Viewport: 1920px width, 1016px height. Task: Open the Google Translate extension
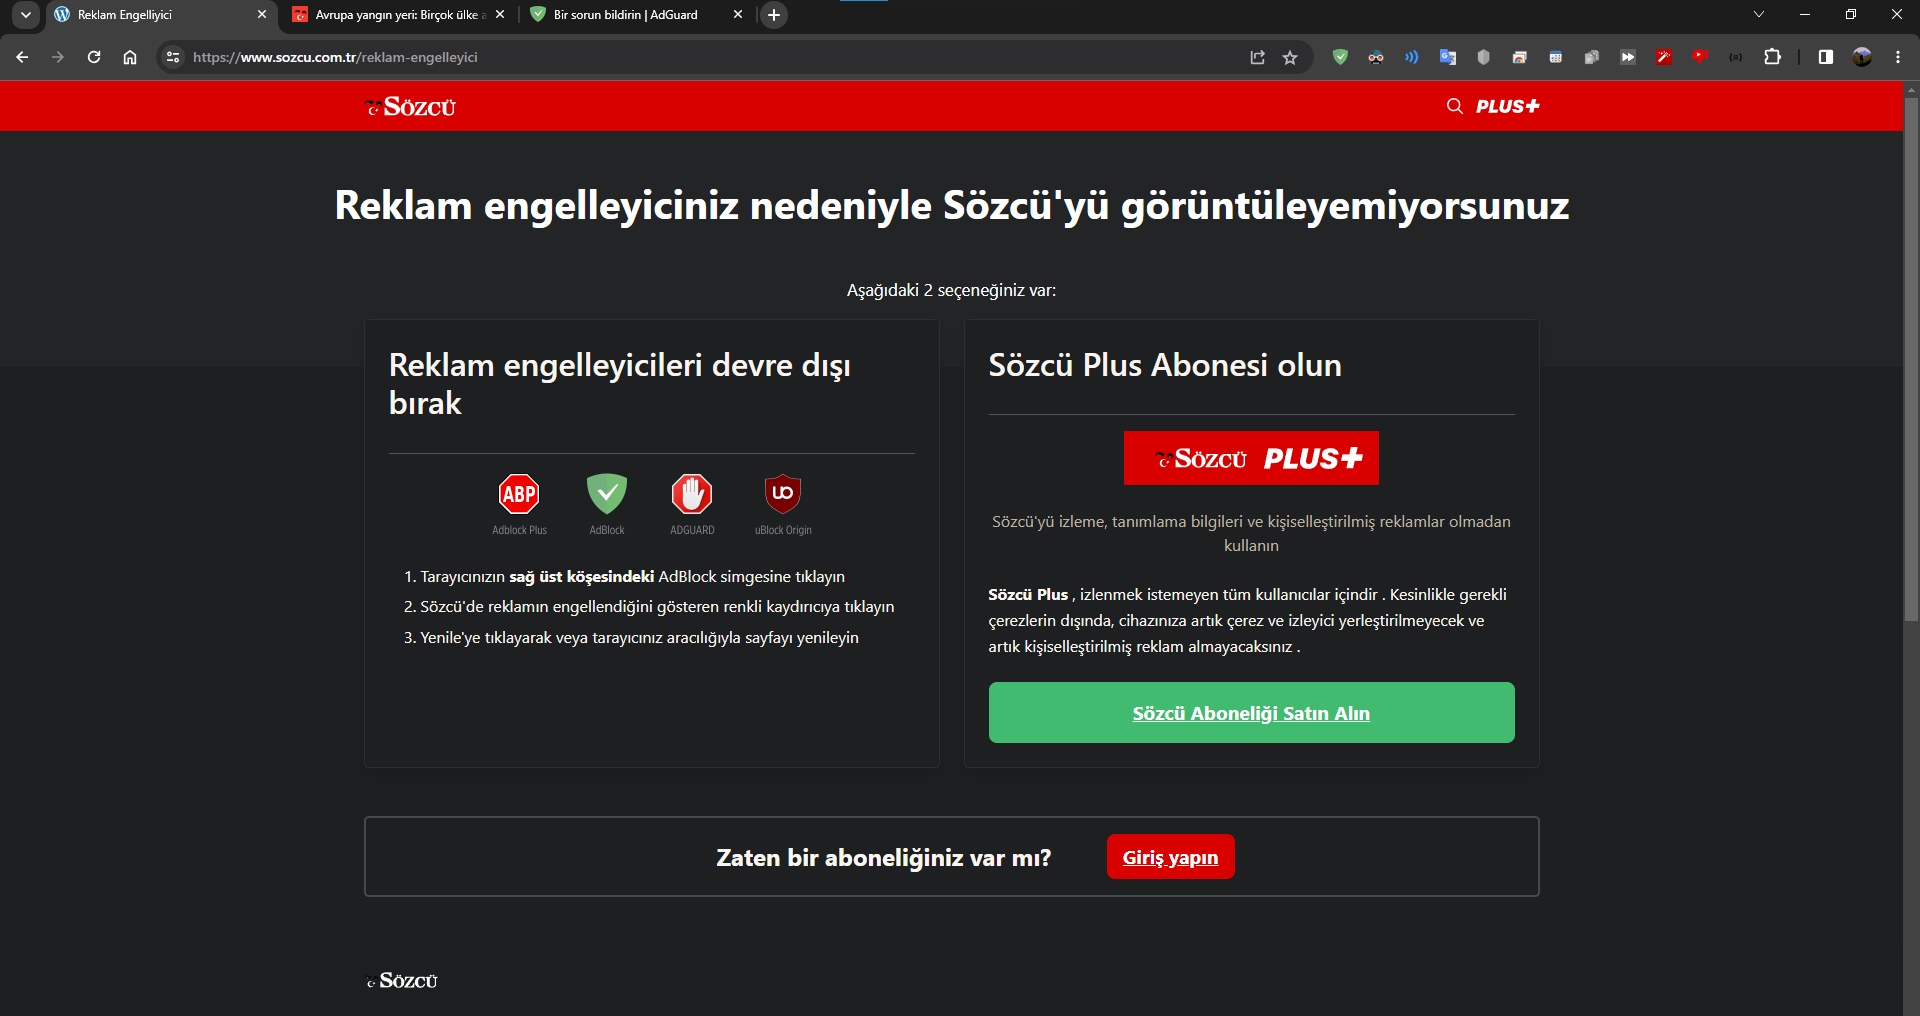[1448, 57]
